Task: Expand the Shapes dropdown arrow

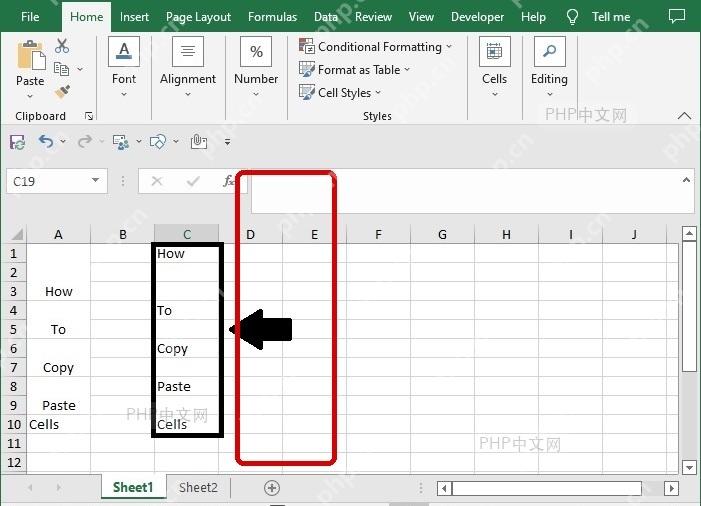Action: [176, 141]
